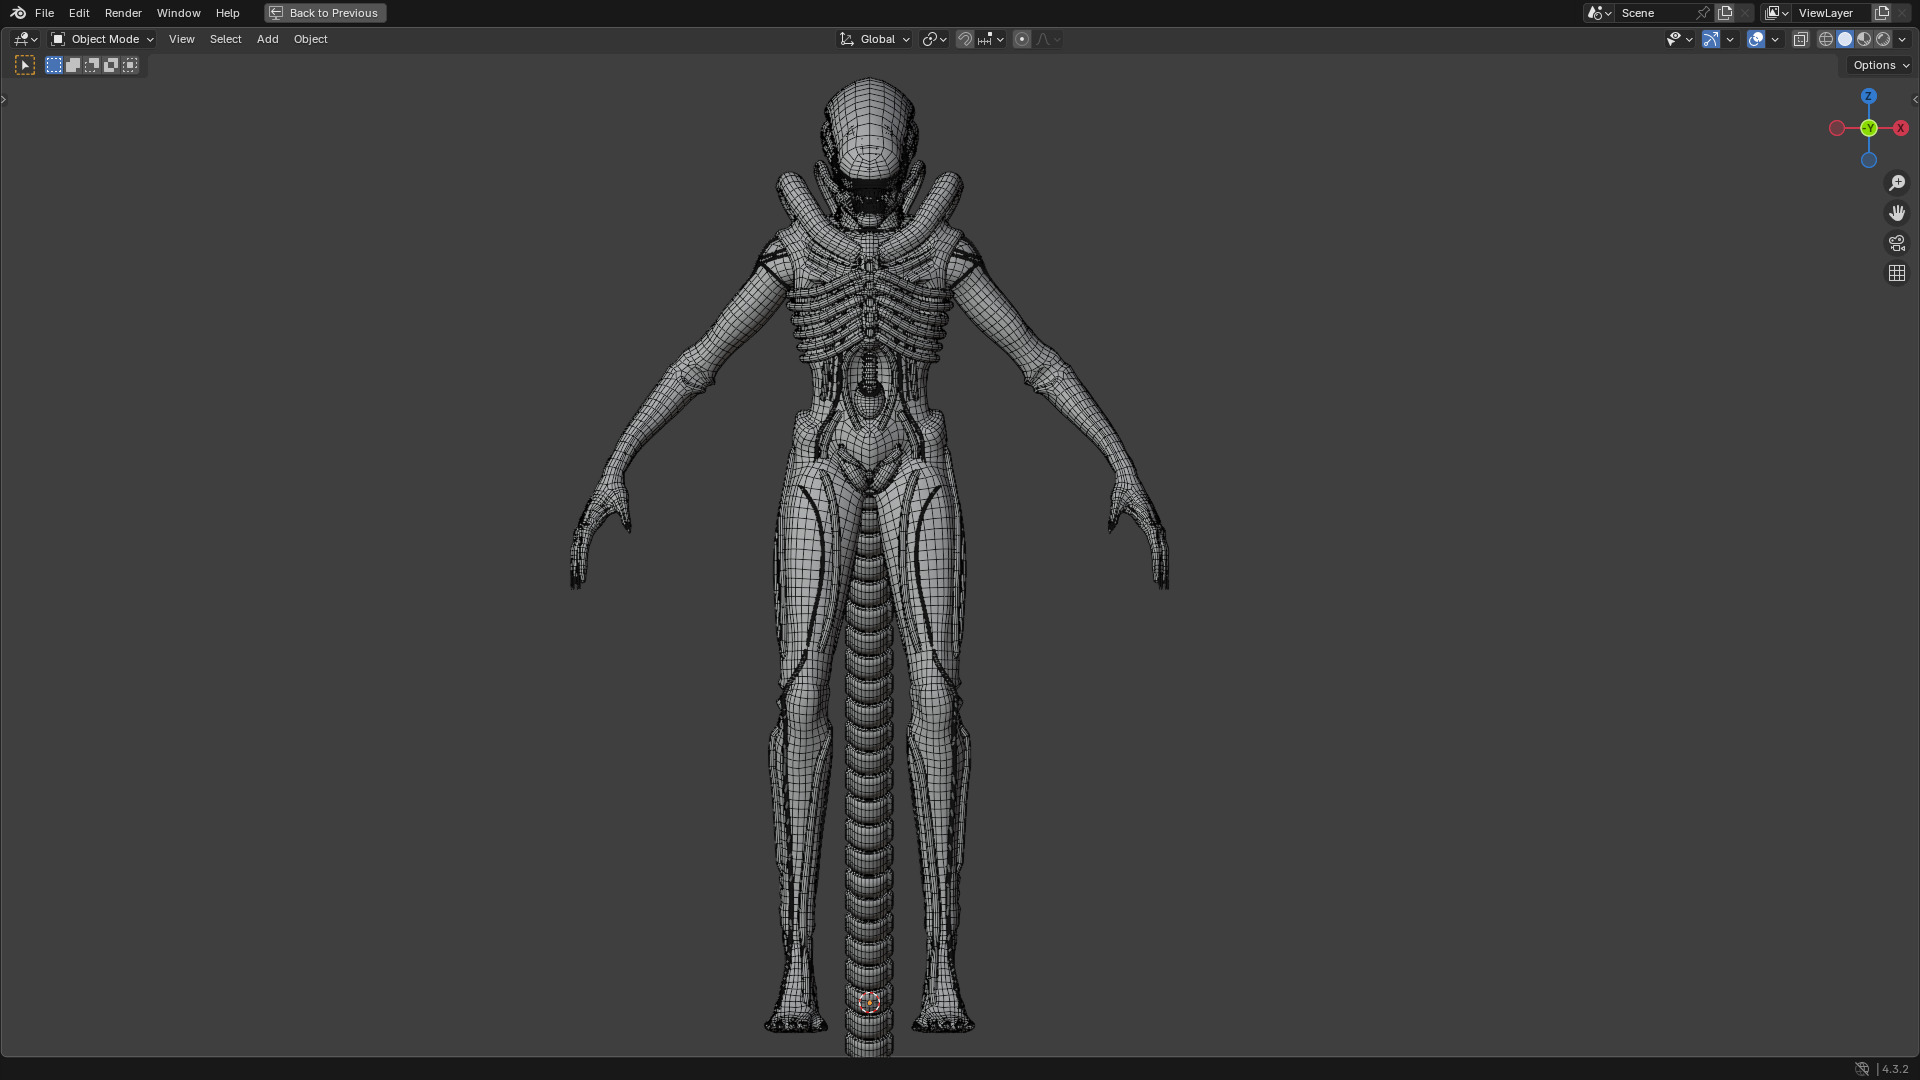Image resolution: width=1920 pixels, height=1080 pixels.
Task: Toggle the camera view icon
Action: [x=1897, y=243]
